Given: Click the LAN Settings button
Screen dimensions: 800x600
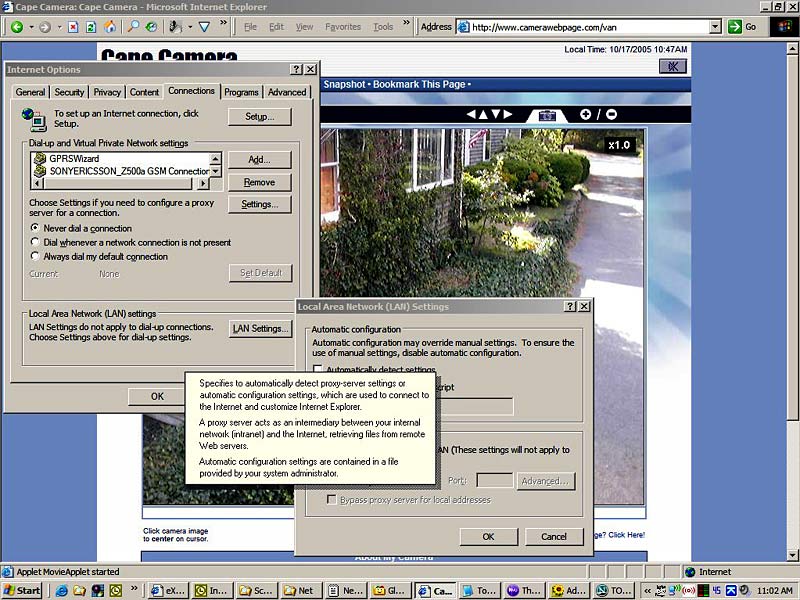Looking at the screenshot, I should point(259,328).
